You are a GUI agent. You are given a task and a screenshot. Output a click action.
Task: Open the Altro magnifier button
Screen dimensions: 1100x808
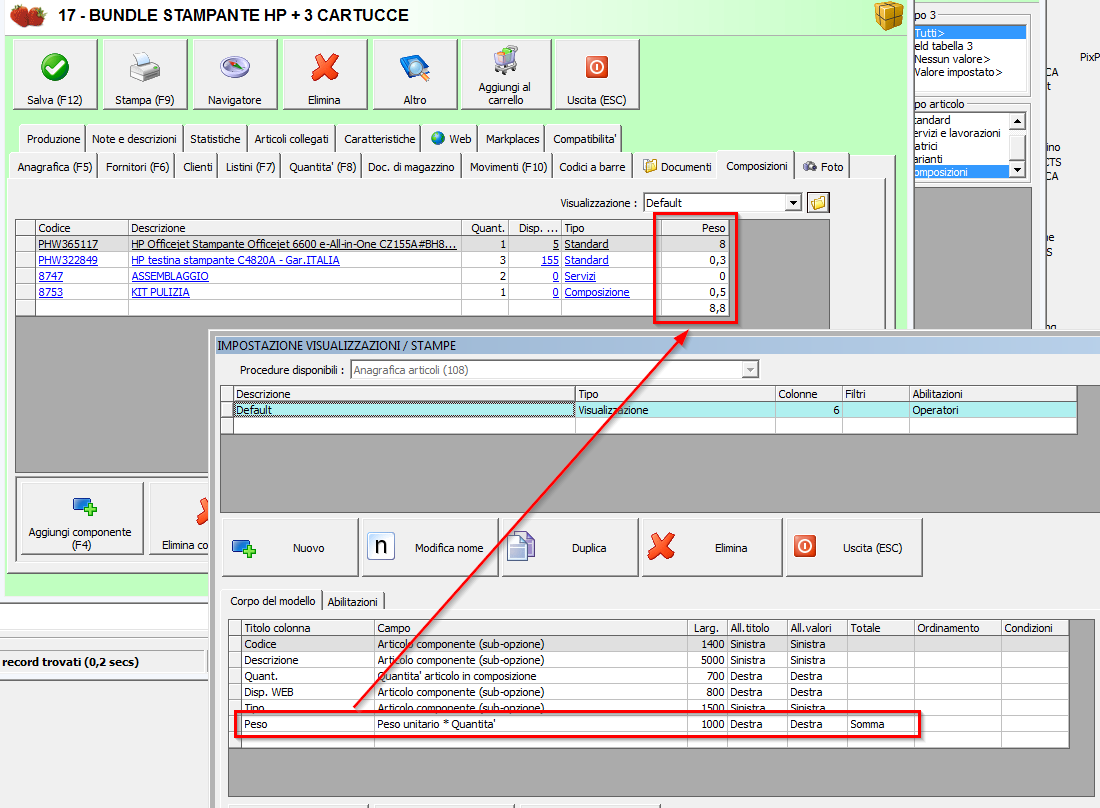point(415,74)
